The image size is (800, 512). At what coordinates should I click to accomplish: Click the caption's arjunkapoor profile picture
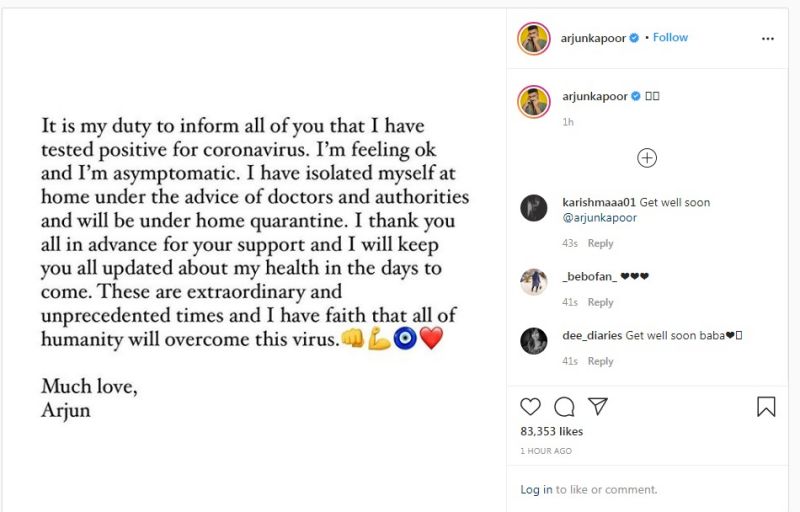[x=534, y=100]
